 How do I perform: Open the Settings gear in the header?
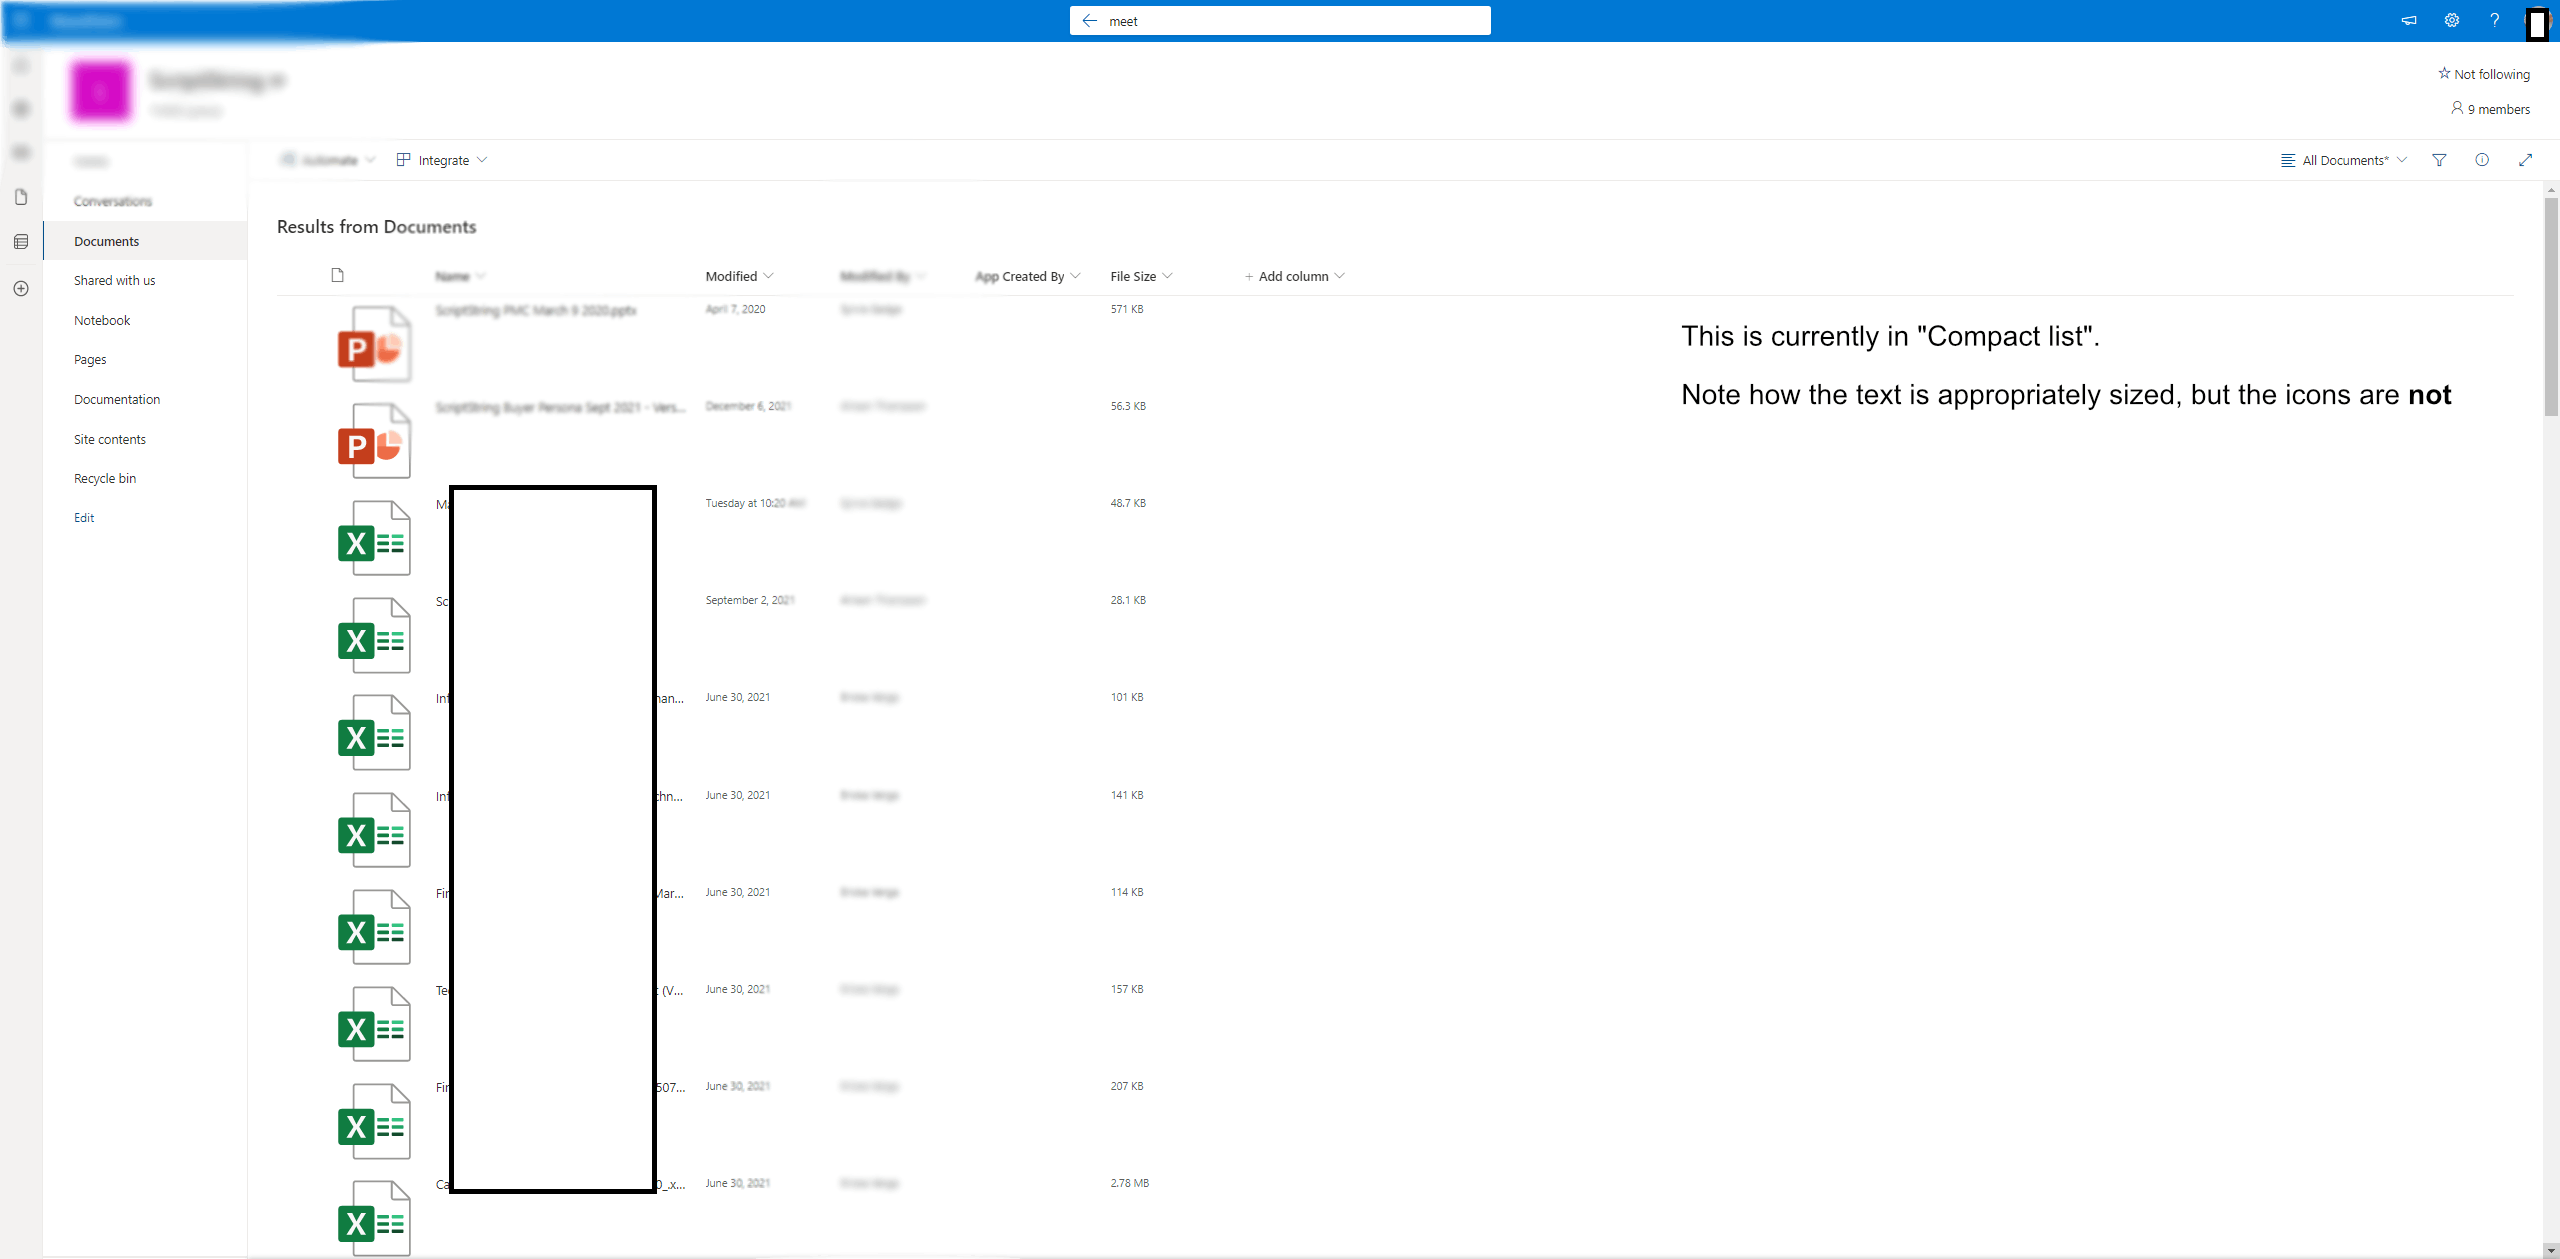(x=2452, y=21)
